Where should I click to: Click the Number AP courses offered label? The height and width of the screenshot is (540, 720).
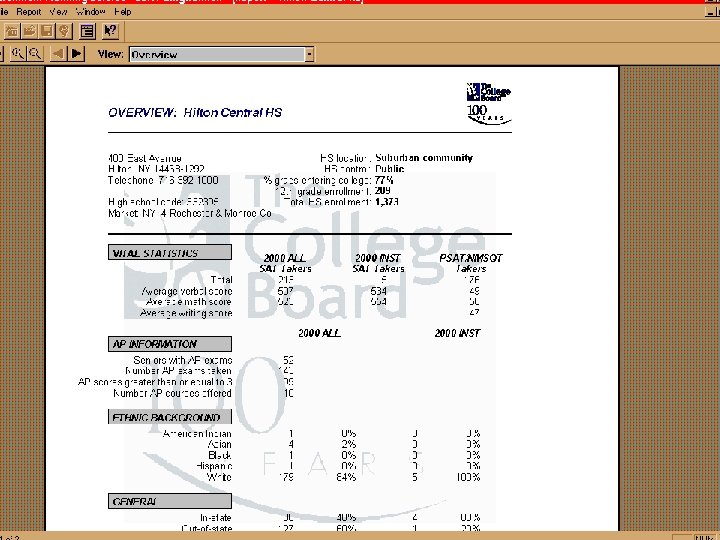pos(173,393)
